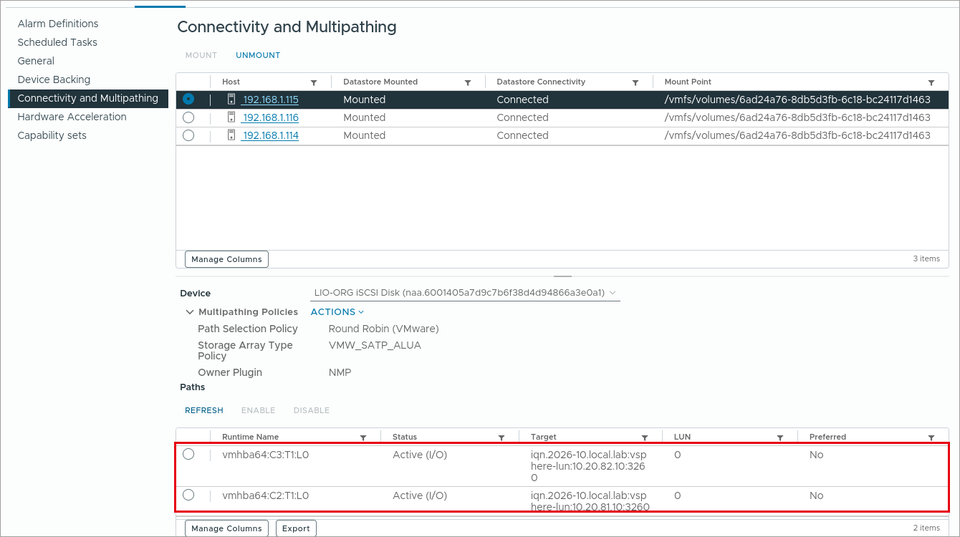Image resolution: width=960 pixels, height=537 pixels.
Task: Click the Runtime Name column header
Action: click(250, 437)
